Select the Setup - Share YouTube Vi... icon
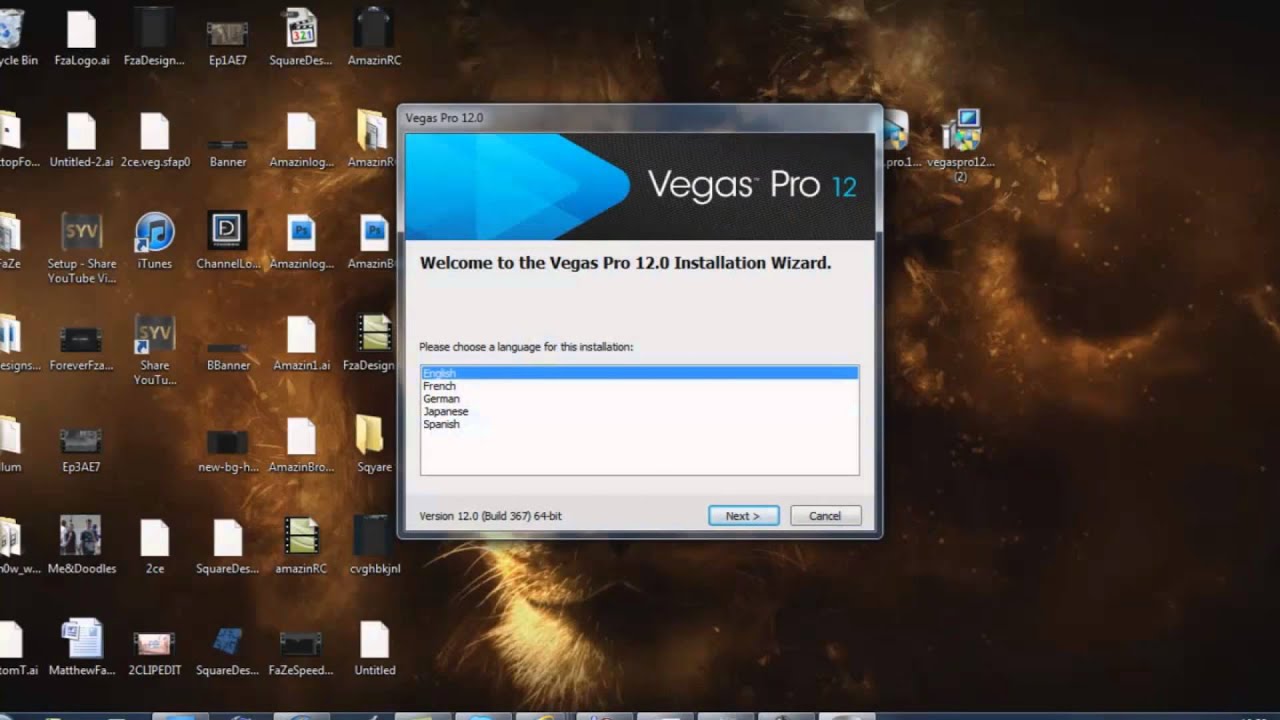Viewport: 1280px width, 720px height. [x=82, y=248]
